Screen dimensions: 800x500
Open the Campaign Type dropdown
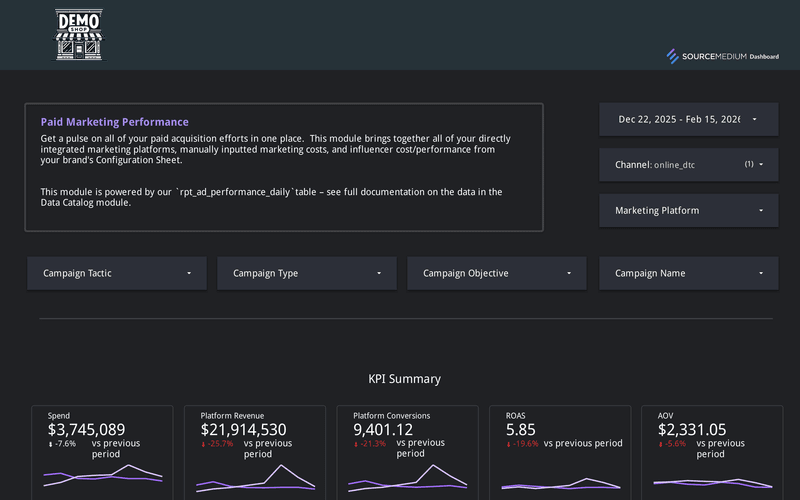(x=307, y=273)
